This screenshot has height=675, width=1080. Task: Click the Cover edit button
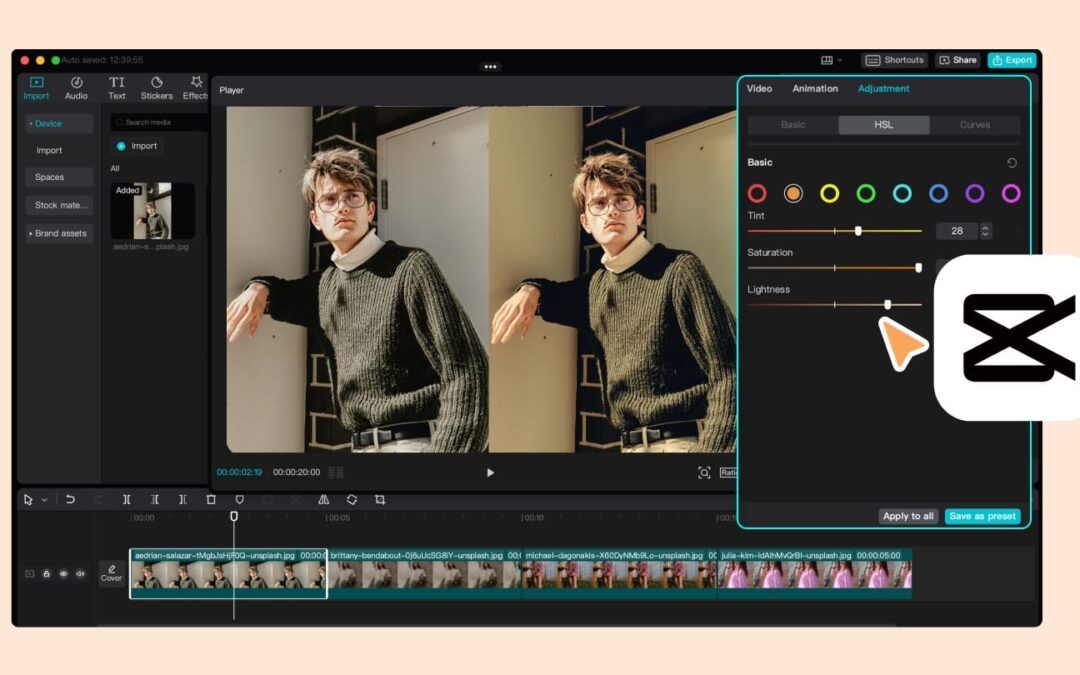111,573
